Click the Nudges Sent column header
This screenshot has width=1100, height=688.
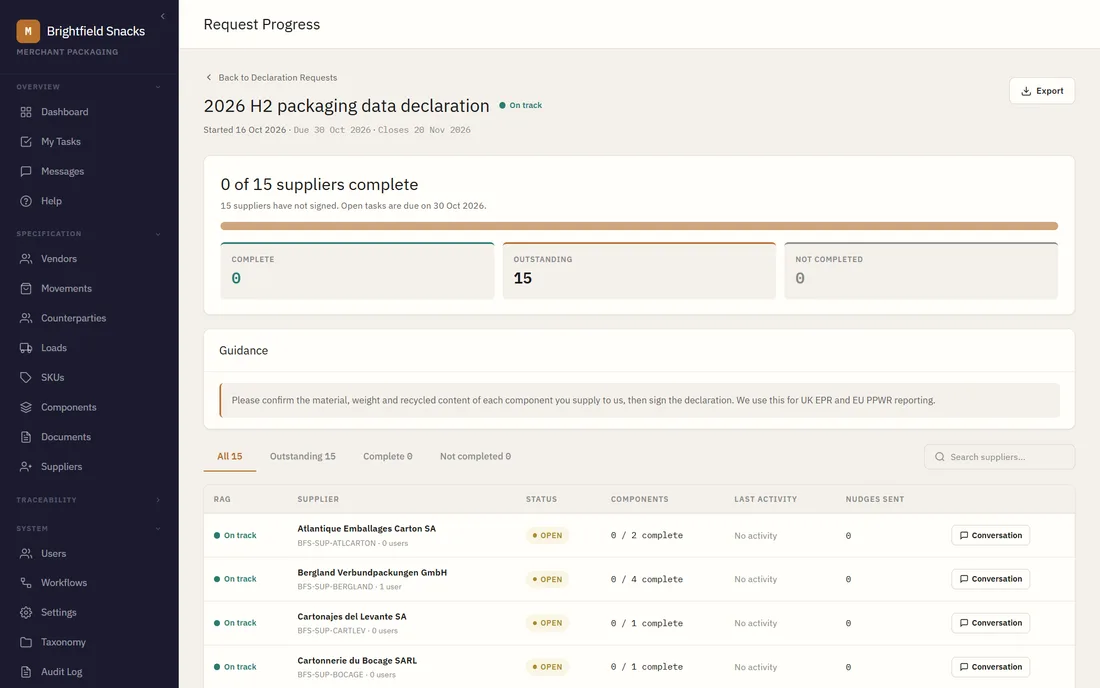[874, 499]
